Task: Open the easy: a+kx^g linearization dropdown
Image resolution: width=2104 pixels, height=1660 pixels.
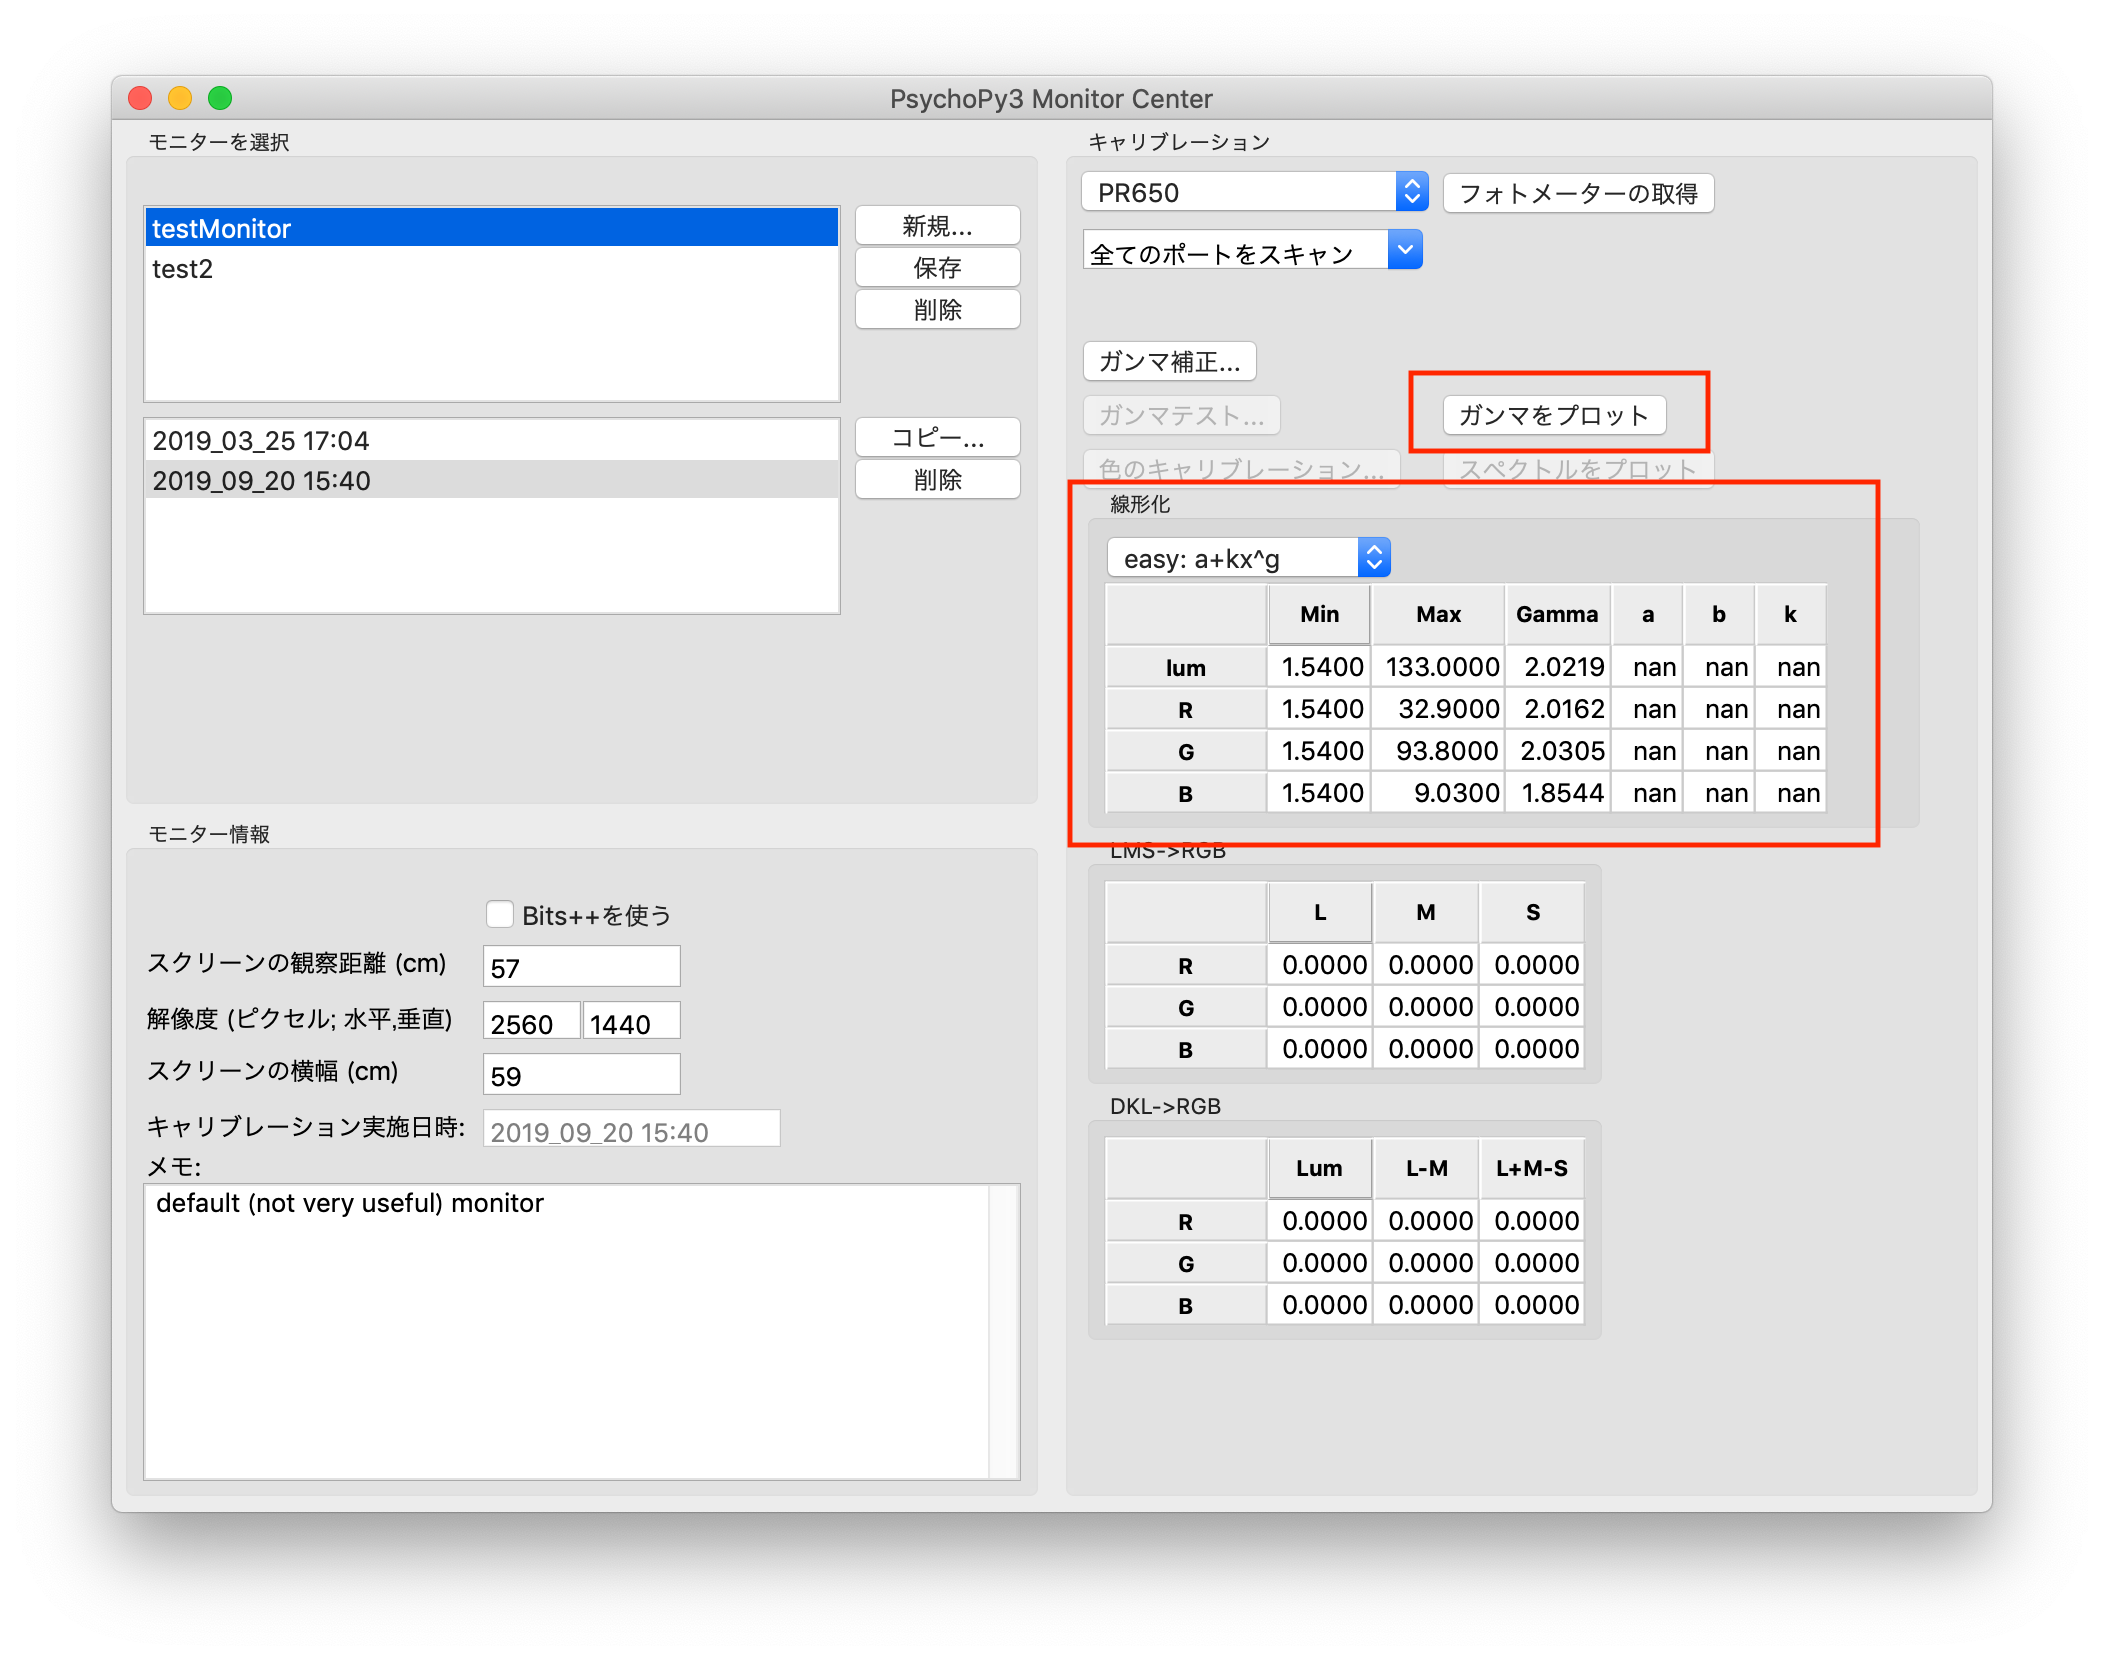Action: click(1248, 558)
